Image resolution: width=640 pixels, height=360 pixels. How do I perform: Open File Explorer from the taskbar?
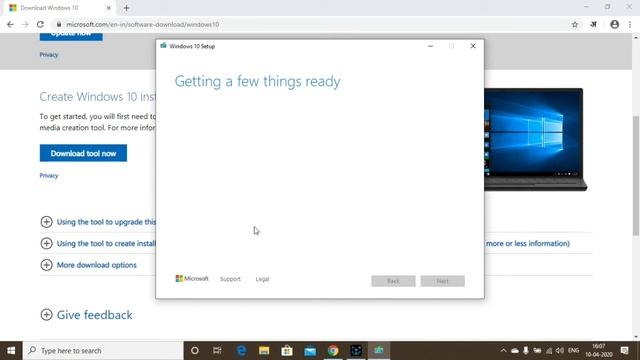pos(264,351)
